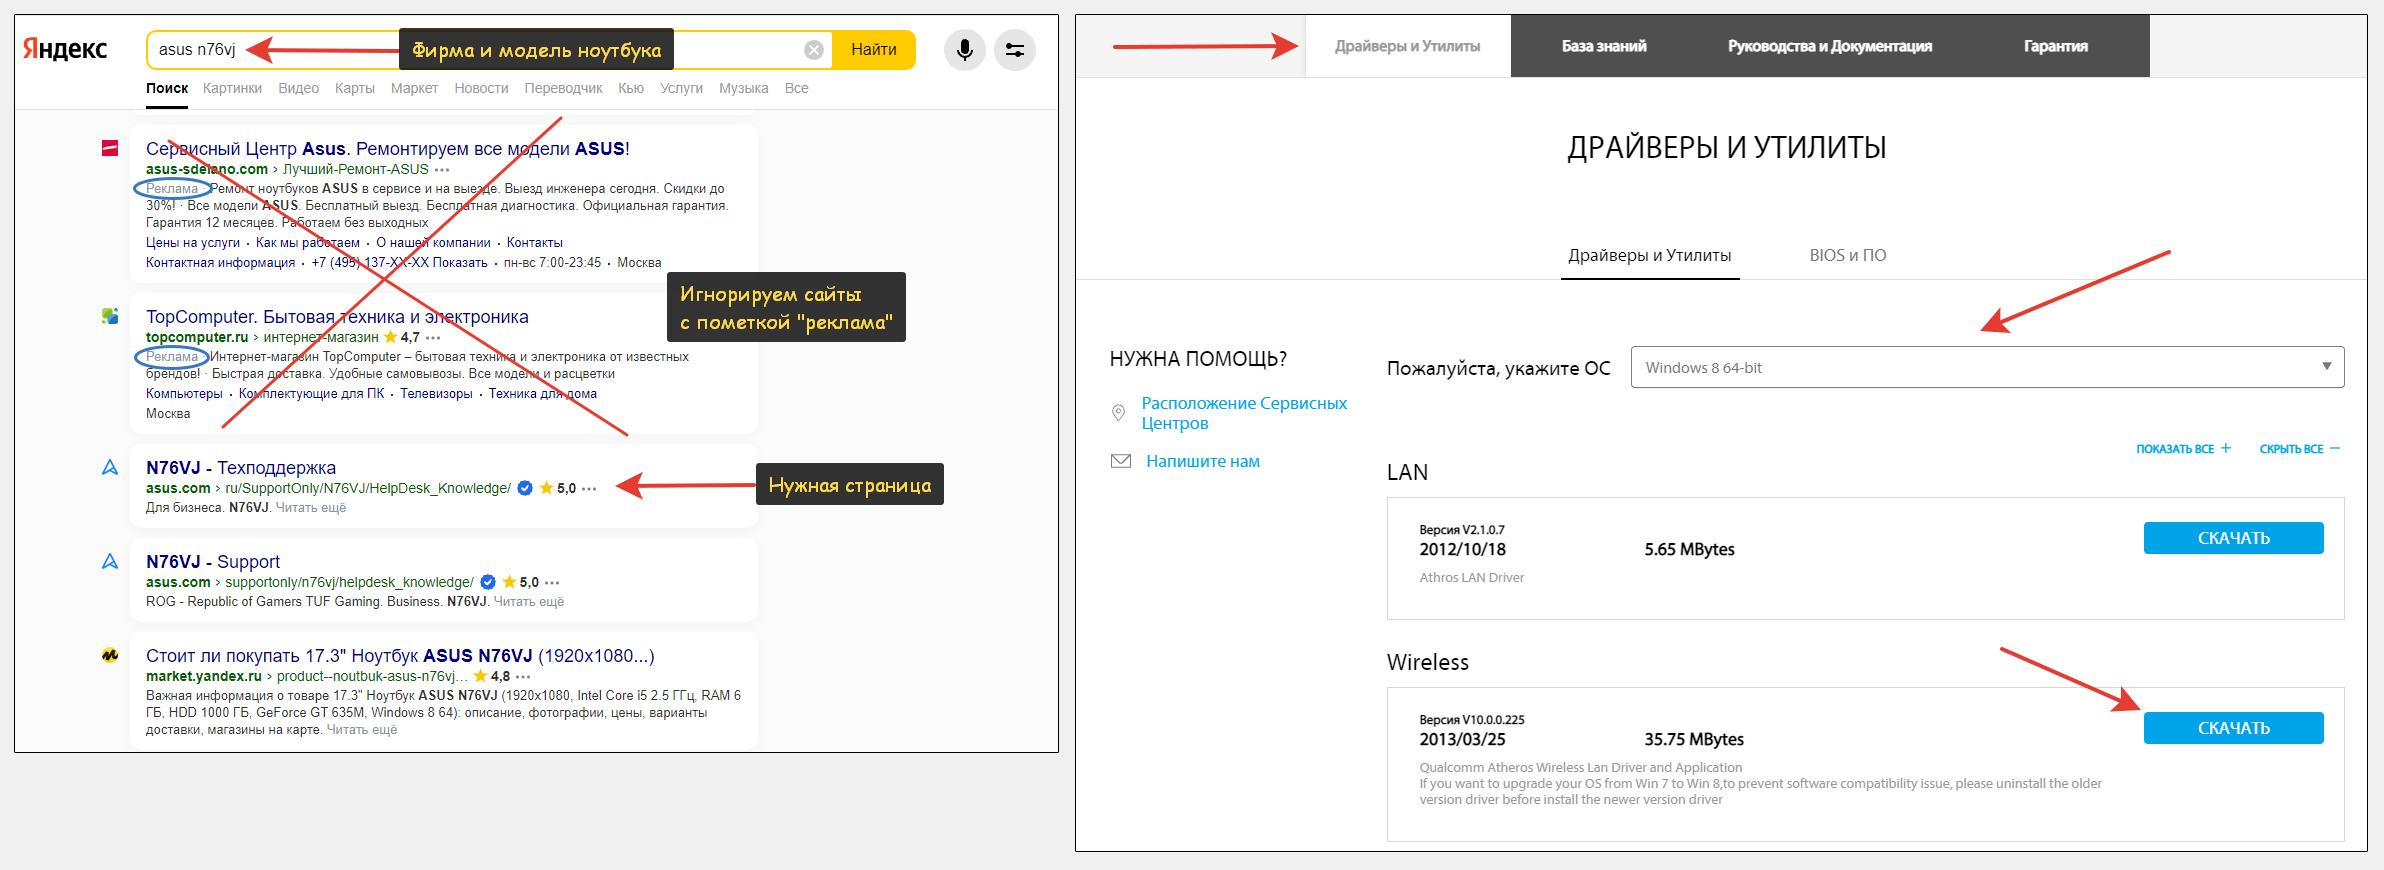Open Услуги search tab

pos(682,88)
